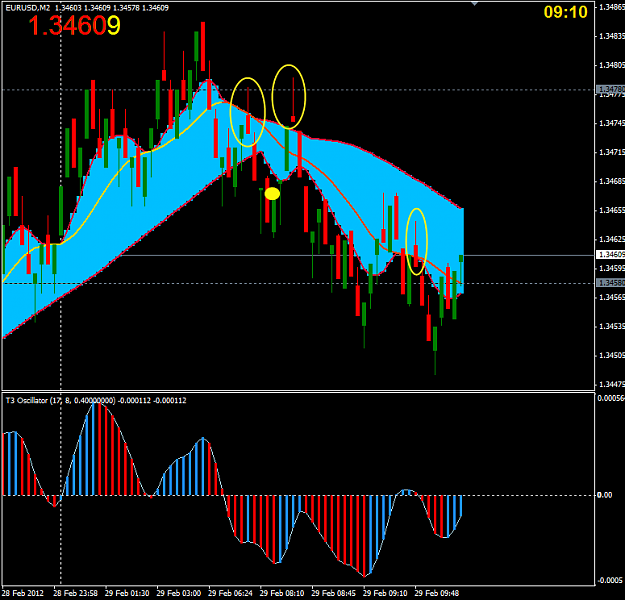Select the grey 1.34580 level price tag
The image size is (625, 600).
(x=610, y=283)
